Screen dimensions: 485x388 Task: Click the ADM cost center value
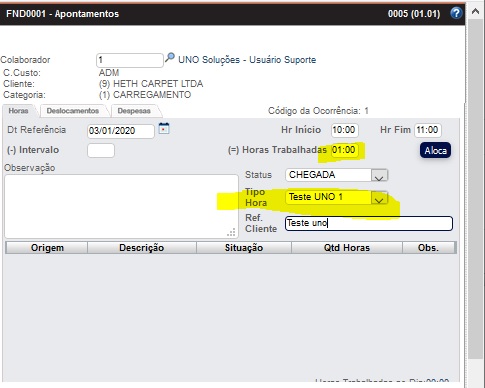pos(109,73)
